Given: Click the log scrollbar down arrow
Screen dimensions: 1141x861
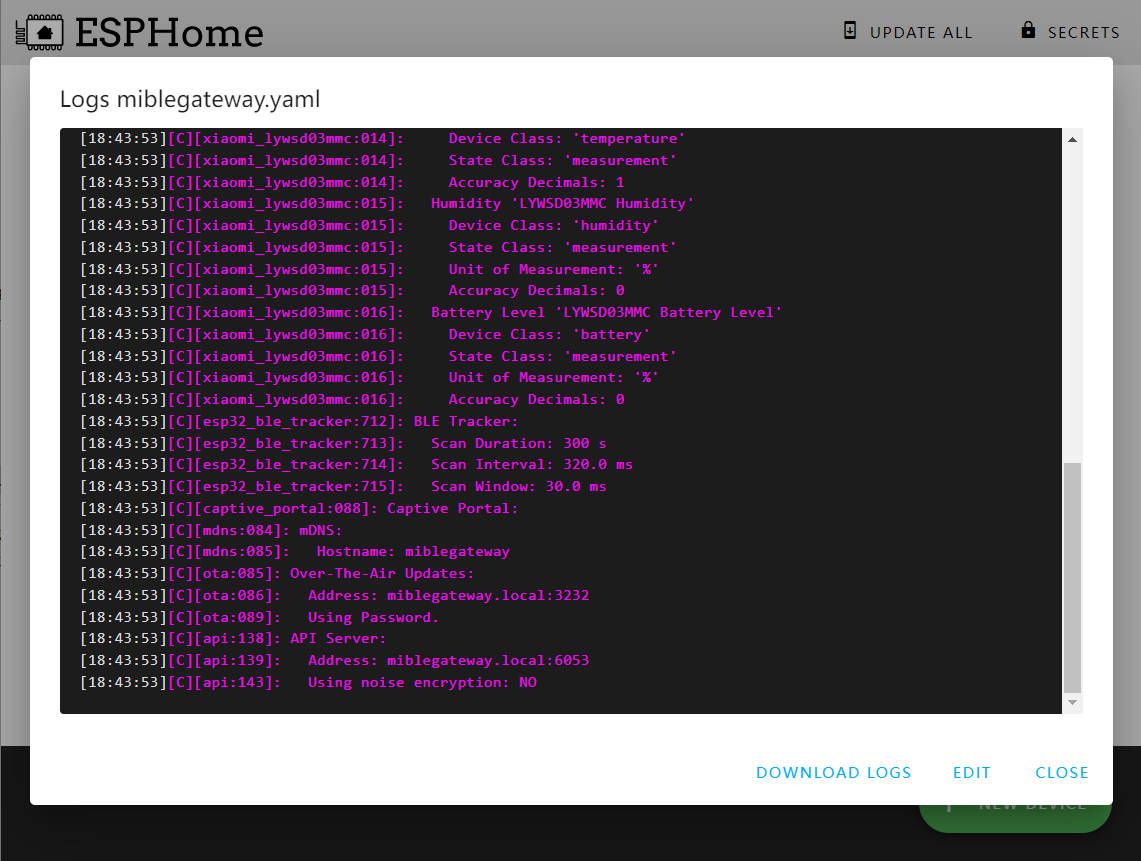Looking at the screenshot, I should coord(1072,702).
